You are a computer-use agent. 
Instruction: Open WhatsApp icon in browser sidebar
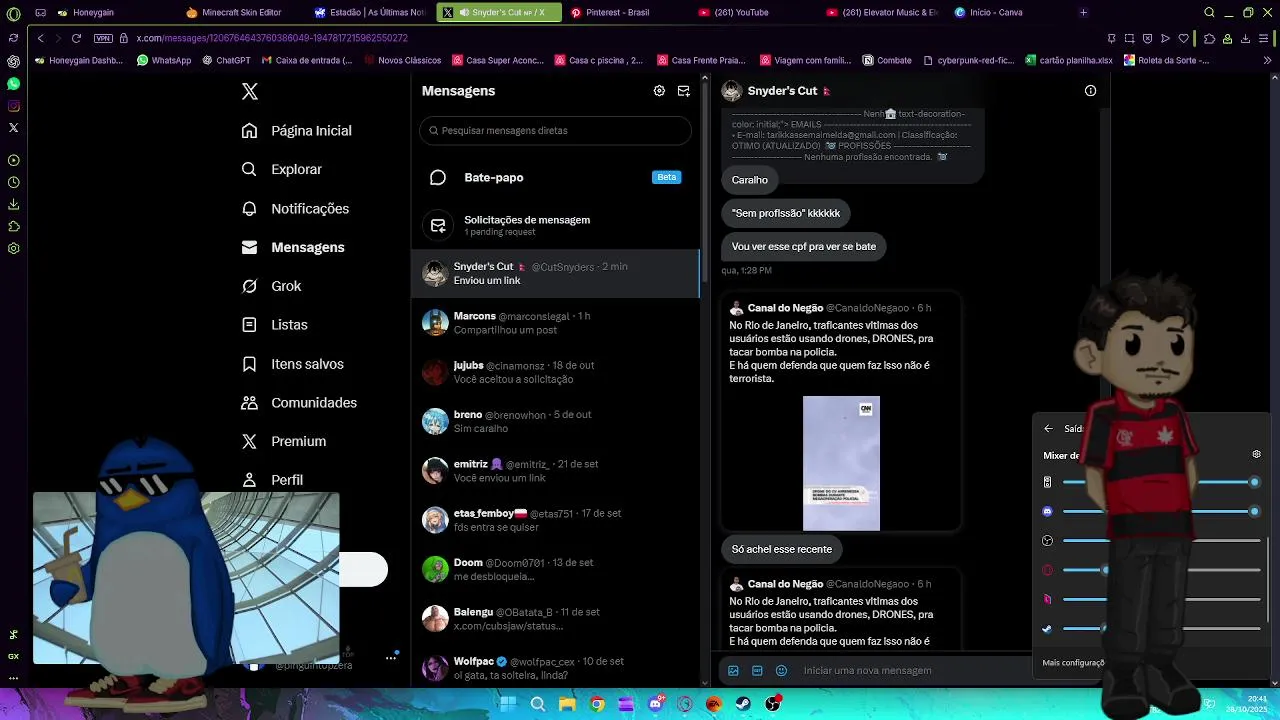(x=13, y=84)
